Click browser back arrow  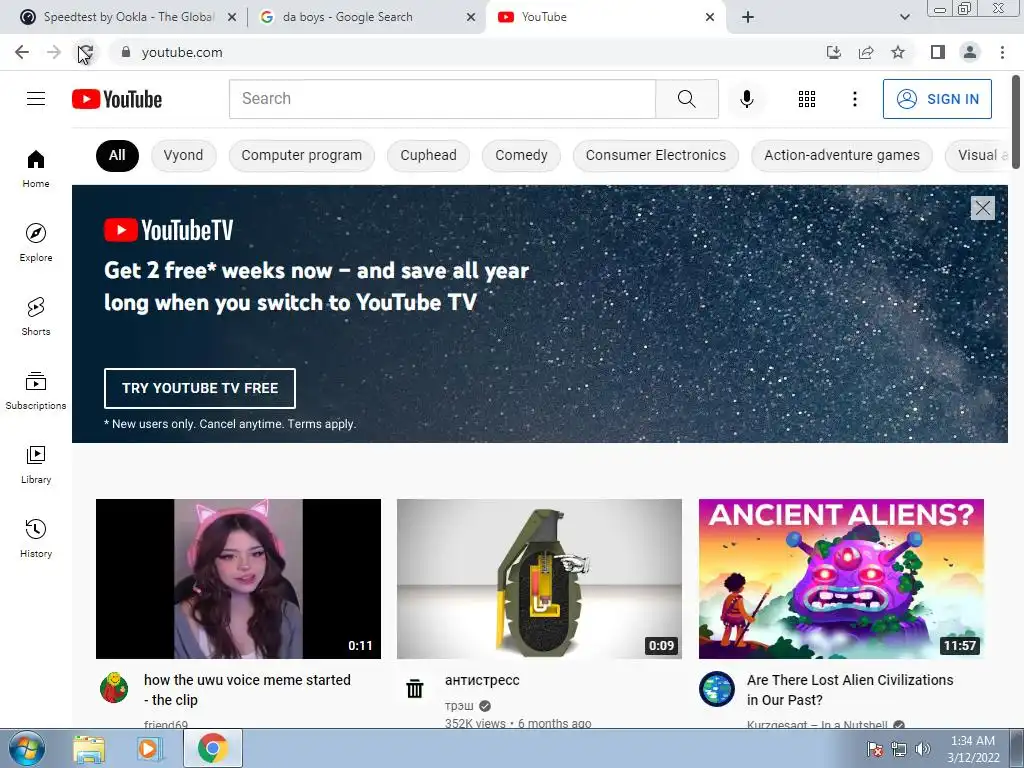22,52
